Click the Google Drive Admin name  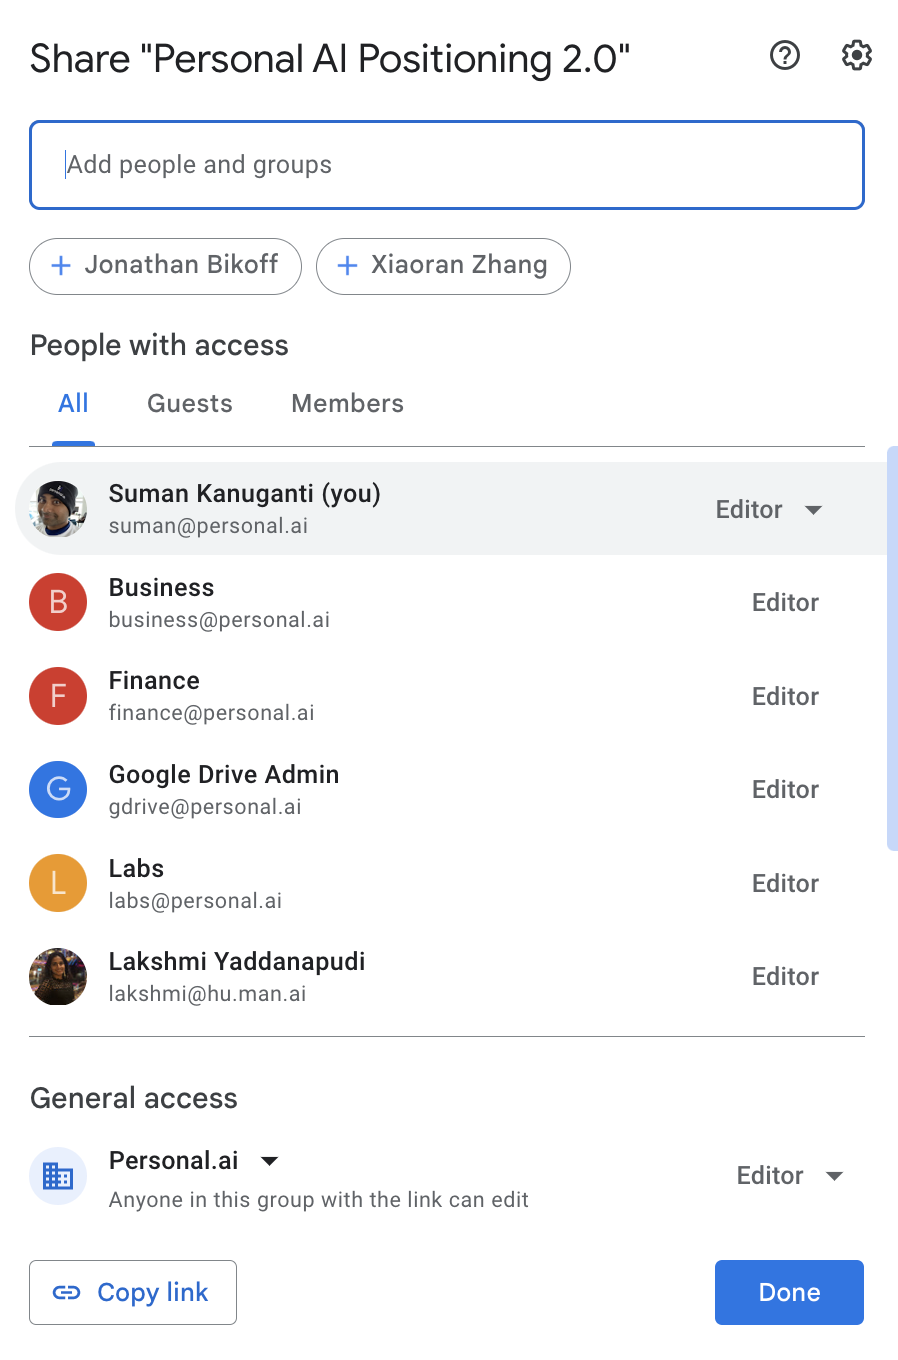coord(224,775)
